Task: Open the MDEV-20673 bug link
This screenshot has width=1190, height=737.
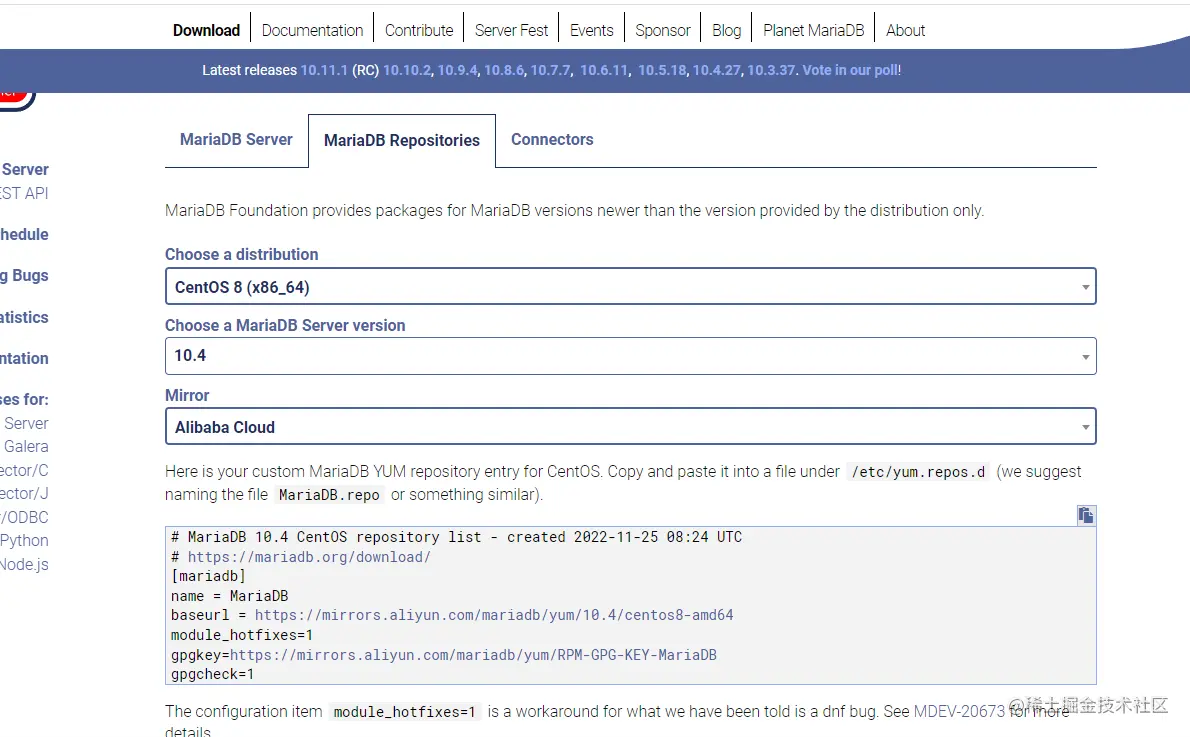Action: (959, 711)
